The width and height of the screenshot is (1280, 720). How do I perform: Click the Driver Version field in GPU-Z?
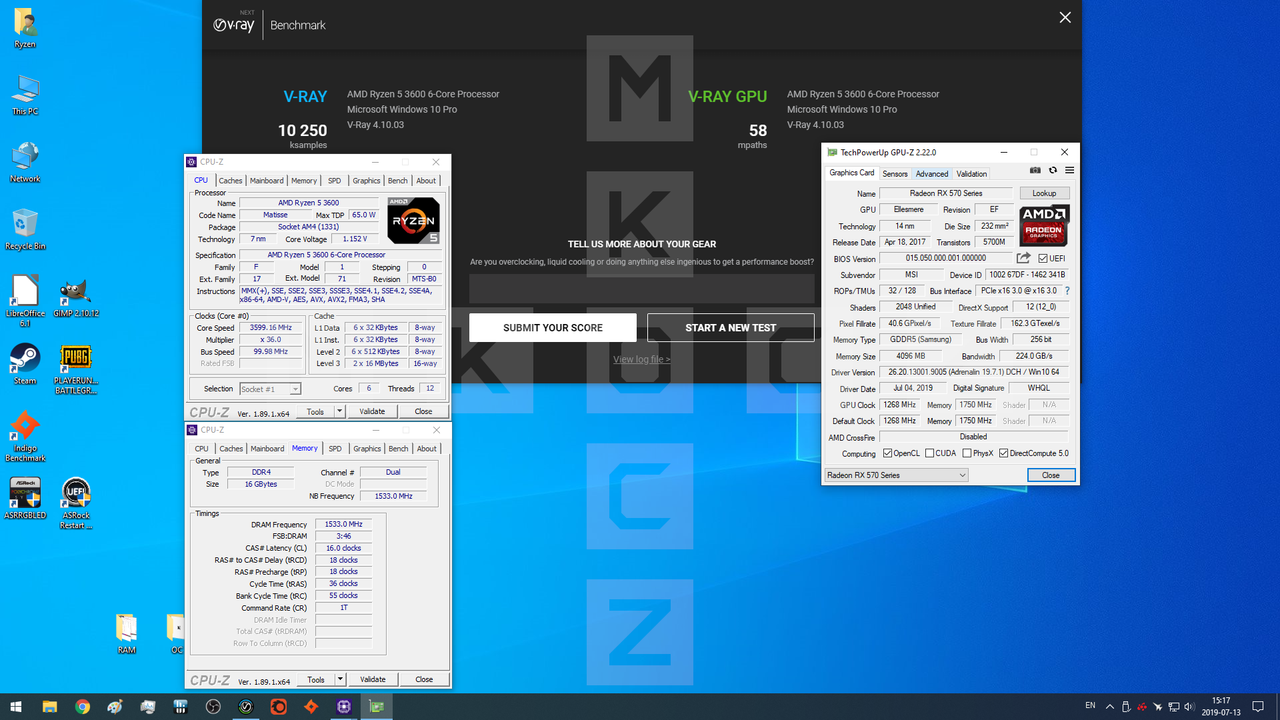(x=974, y=372)
